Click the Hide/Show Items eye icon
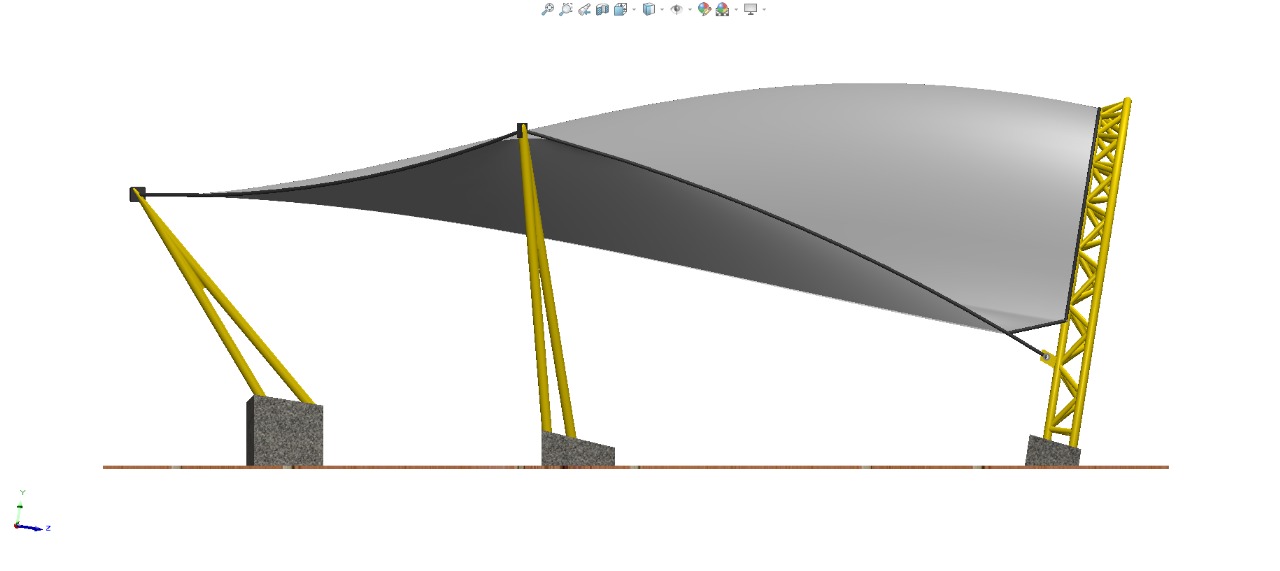The height and width of the screenshot is (571, 1280). point(677,9)
